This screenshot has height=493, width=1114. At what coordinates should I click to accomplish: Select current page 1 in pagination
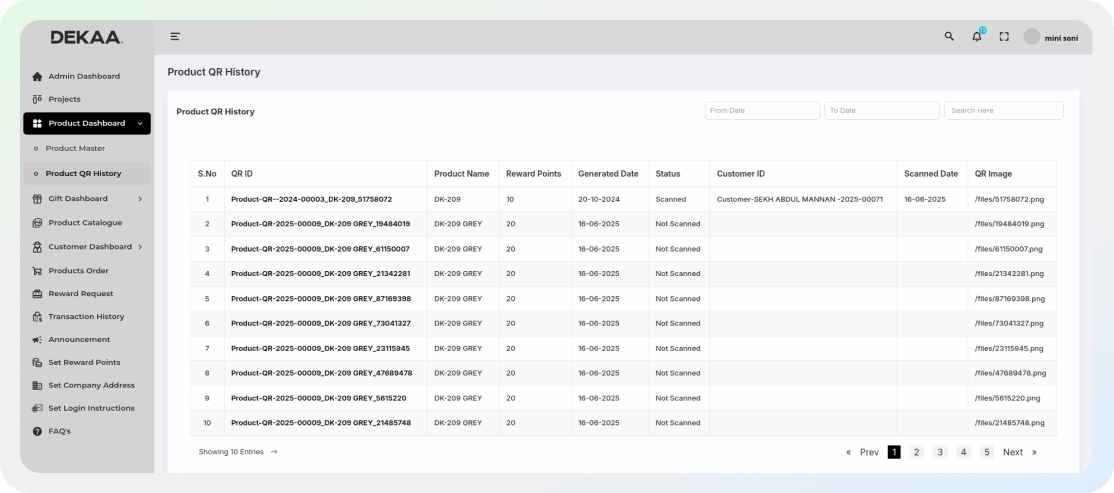coord(894,453)
